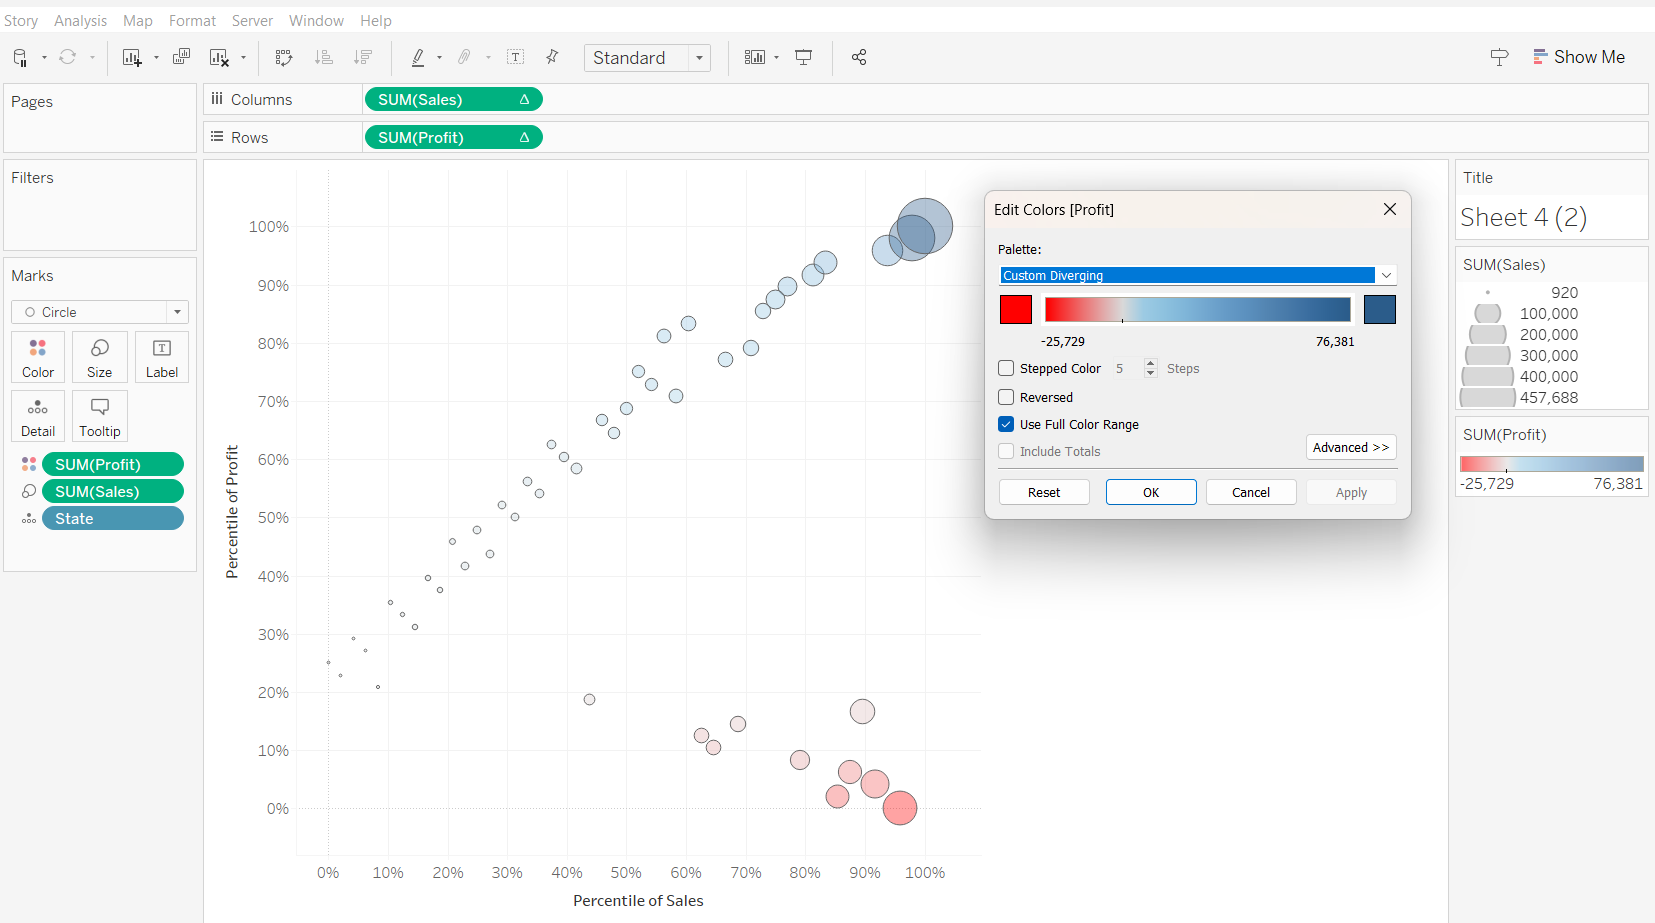Open the Color card in Marks
Image resolution: width=1655 pixels, height=923 pixels.
click(x=38, y=357)
